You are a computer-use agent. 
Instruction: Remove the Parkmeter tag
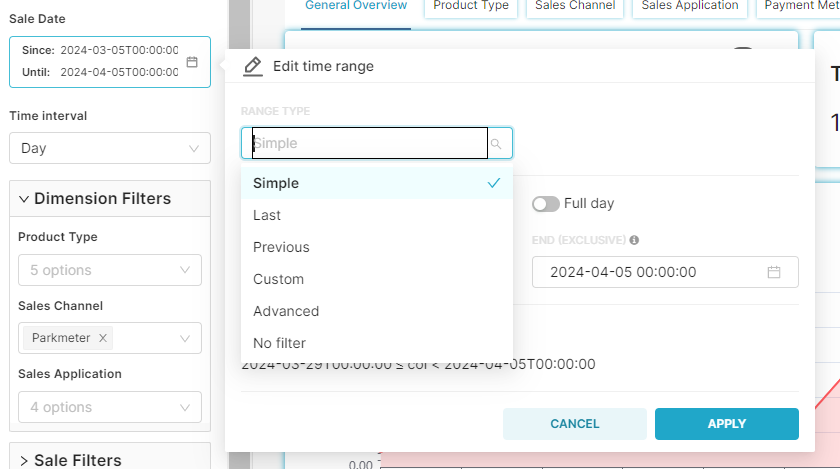pyautogui.click(x=103, y=338)
